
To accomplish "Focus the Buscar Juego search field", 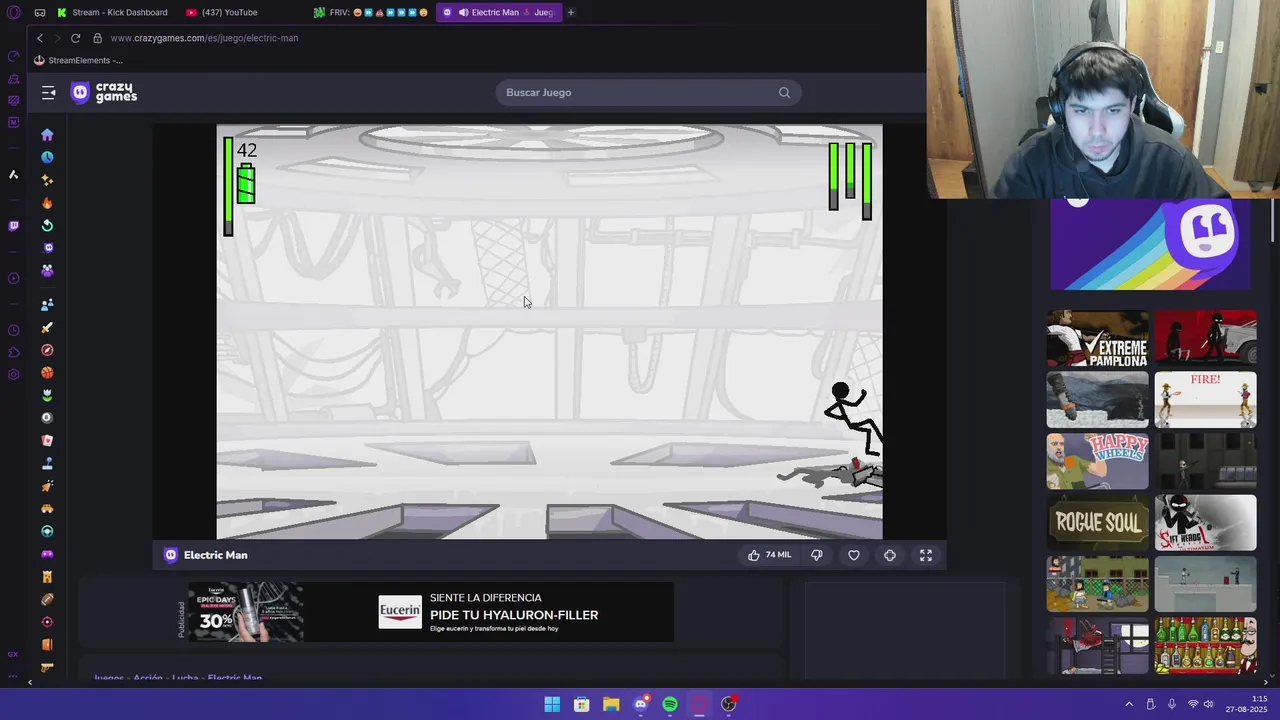I will pos(647,92).
